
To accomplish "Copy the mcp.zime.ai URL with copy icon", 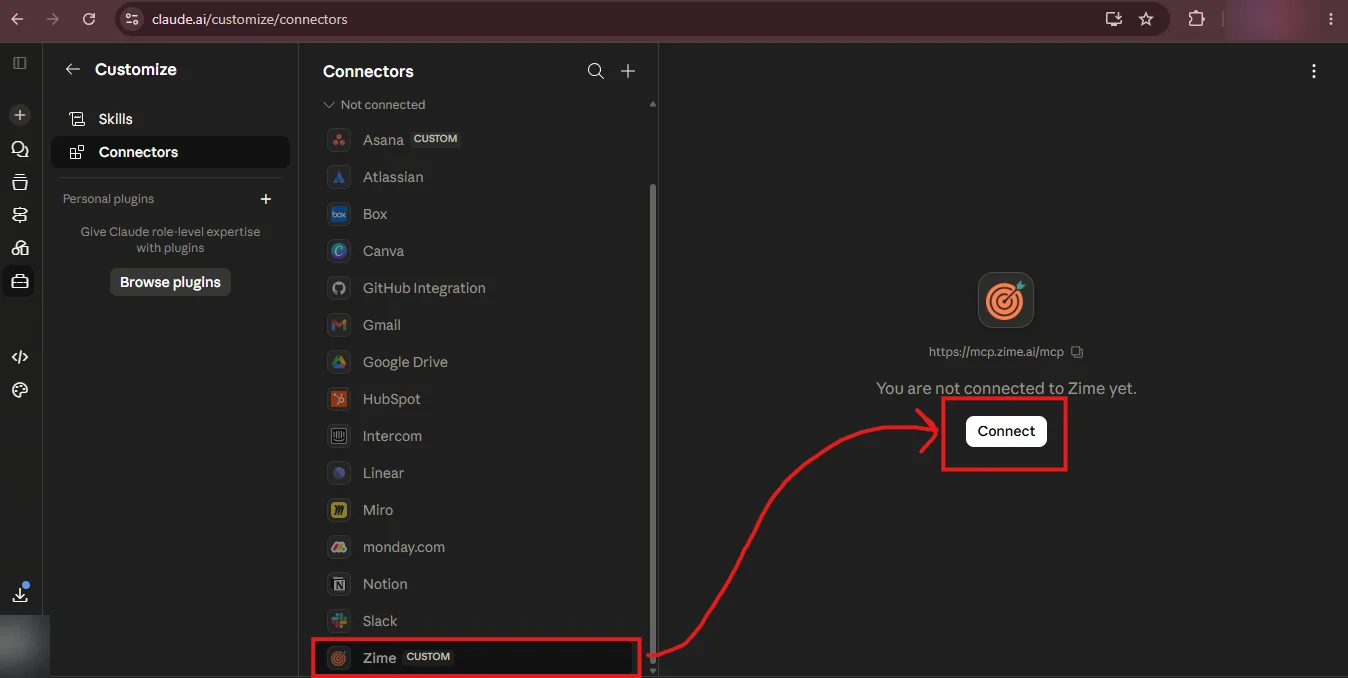I will pos(1077,352).
